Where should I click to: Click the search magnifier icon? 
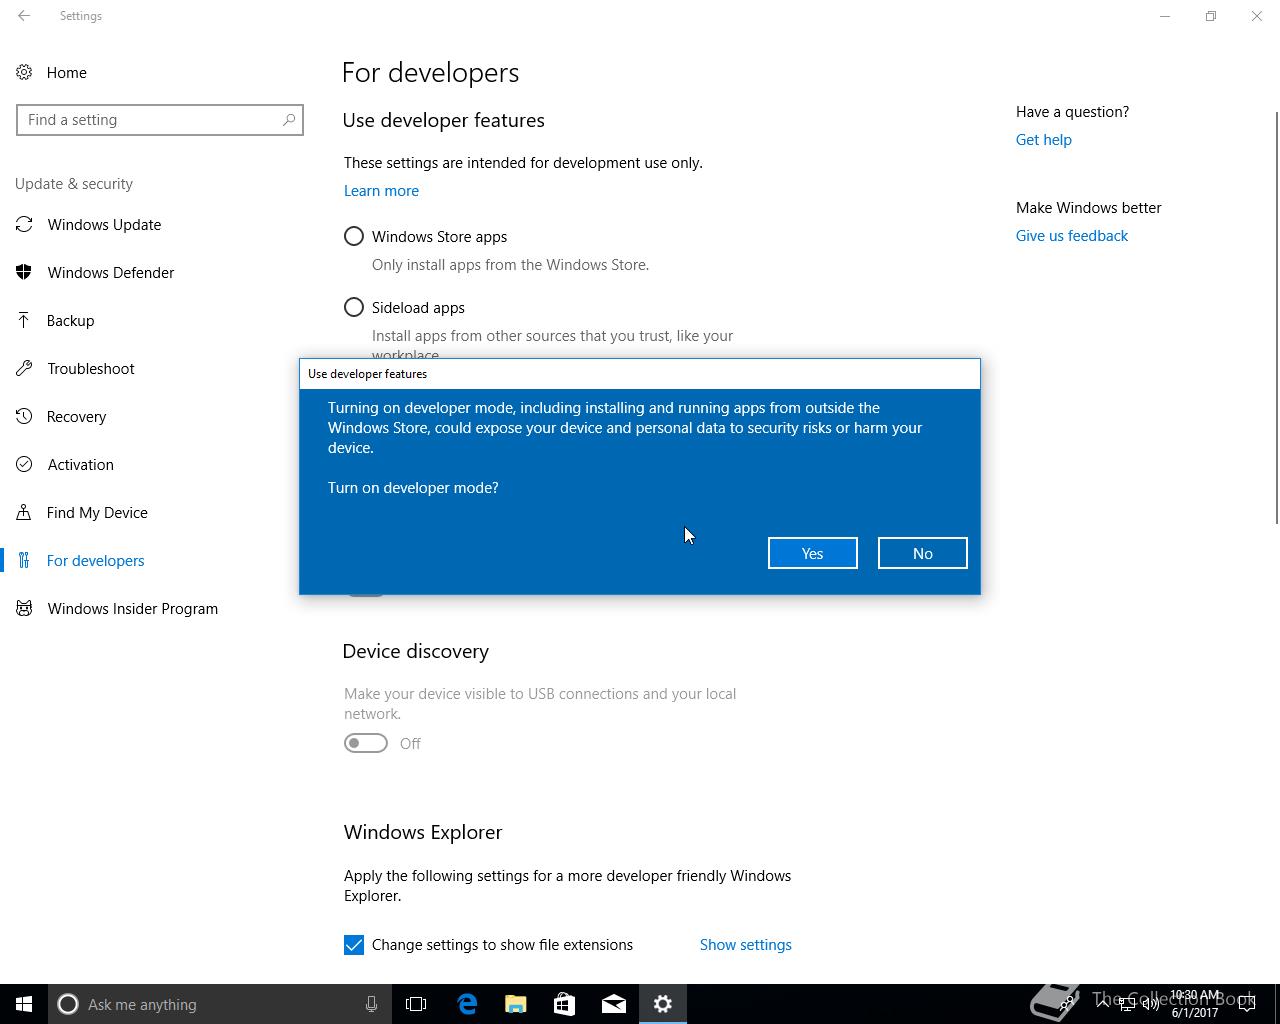tap(289, 120)
